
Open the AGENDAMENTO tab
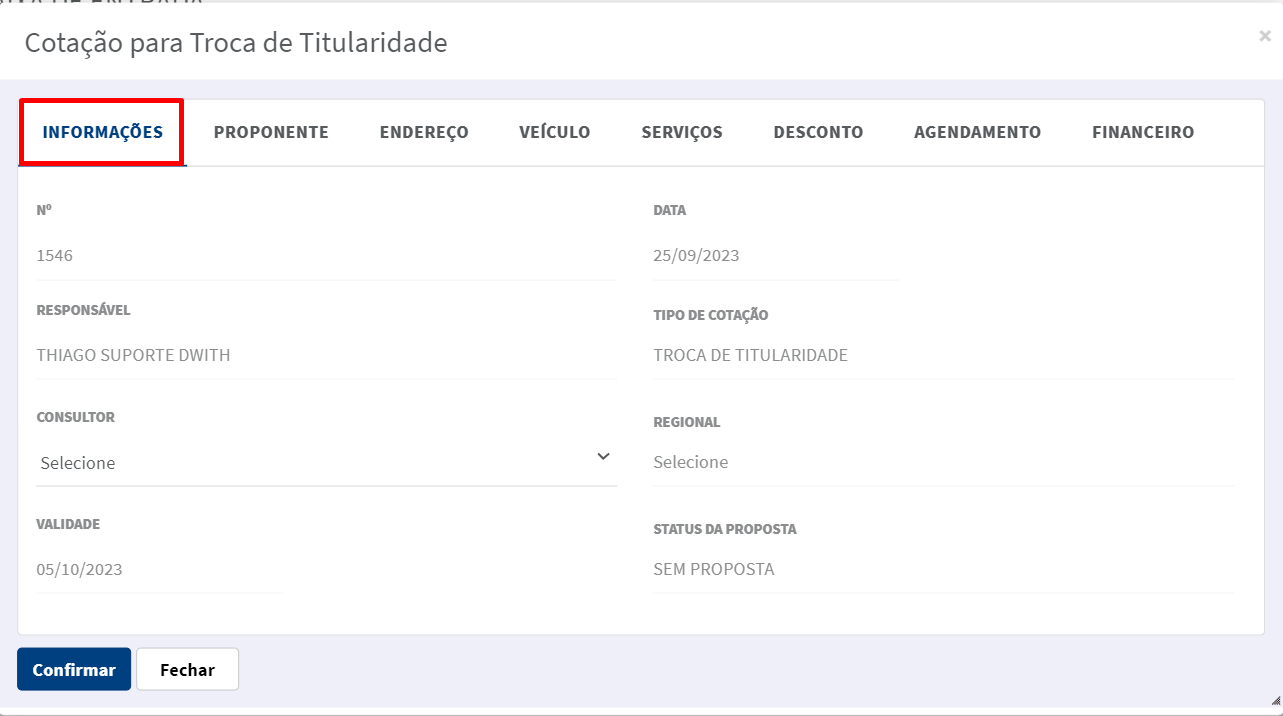[977, 132]
